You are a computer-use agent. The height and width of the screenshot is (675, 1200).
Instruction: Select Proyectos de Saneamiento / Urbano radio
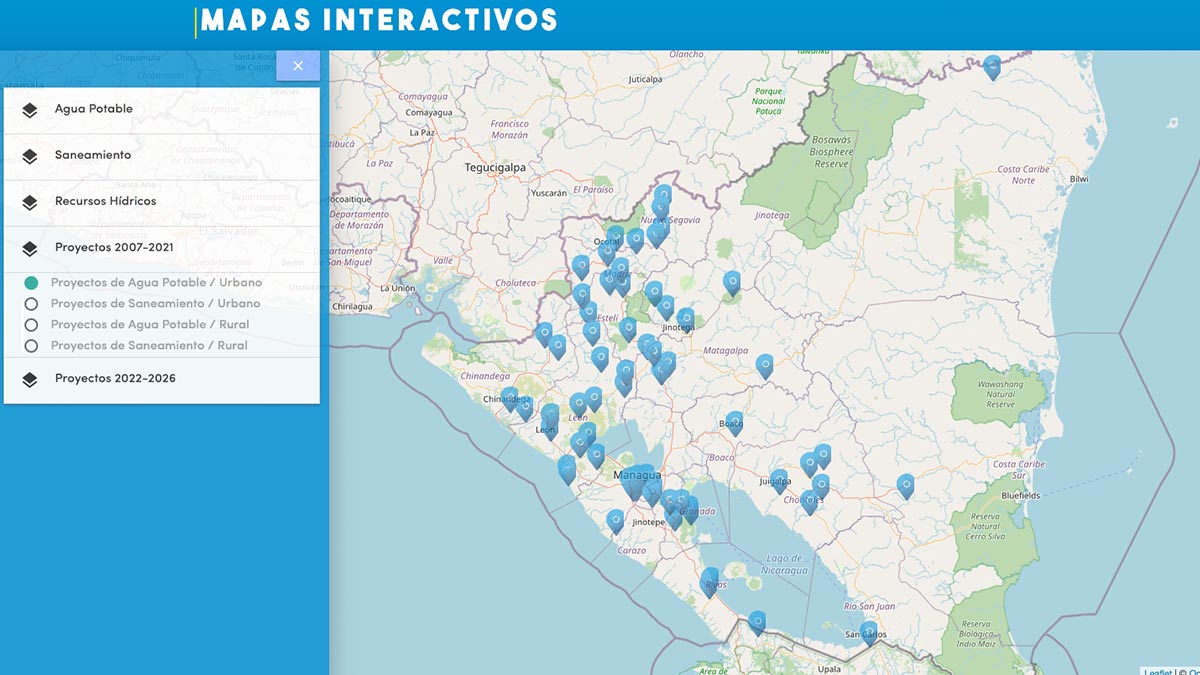coord(31,304)
